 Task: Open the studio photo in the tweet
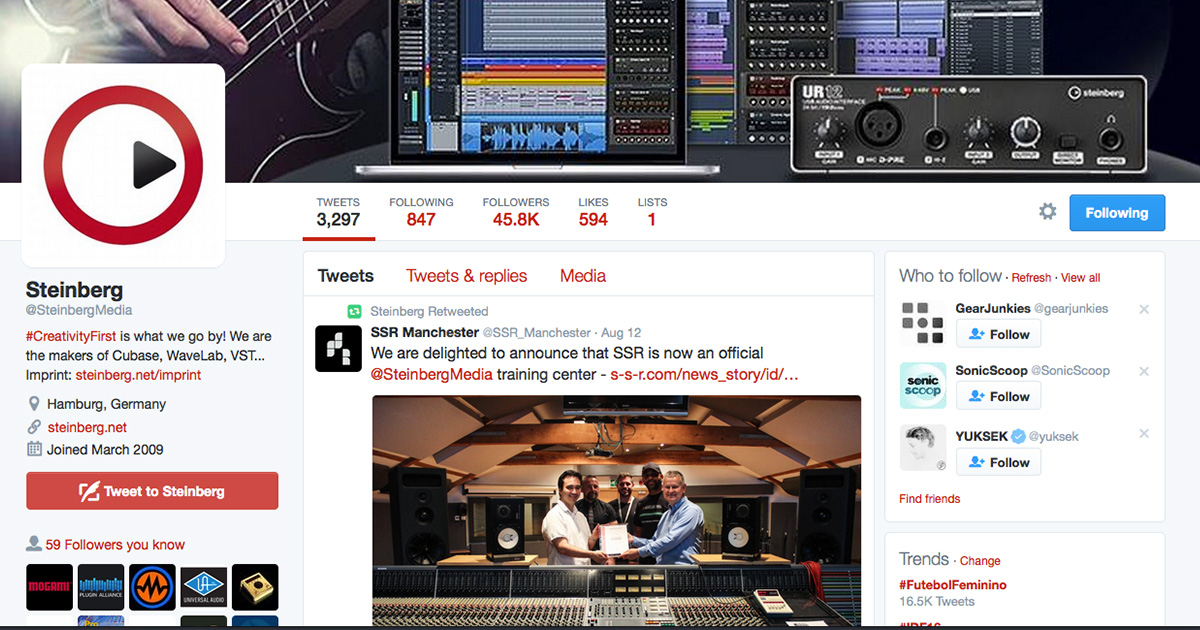(616, 512)
